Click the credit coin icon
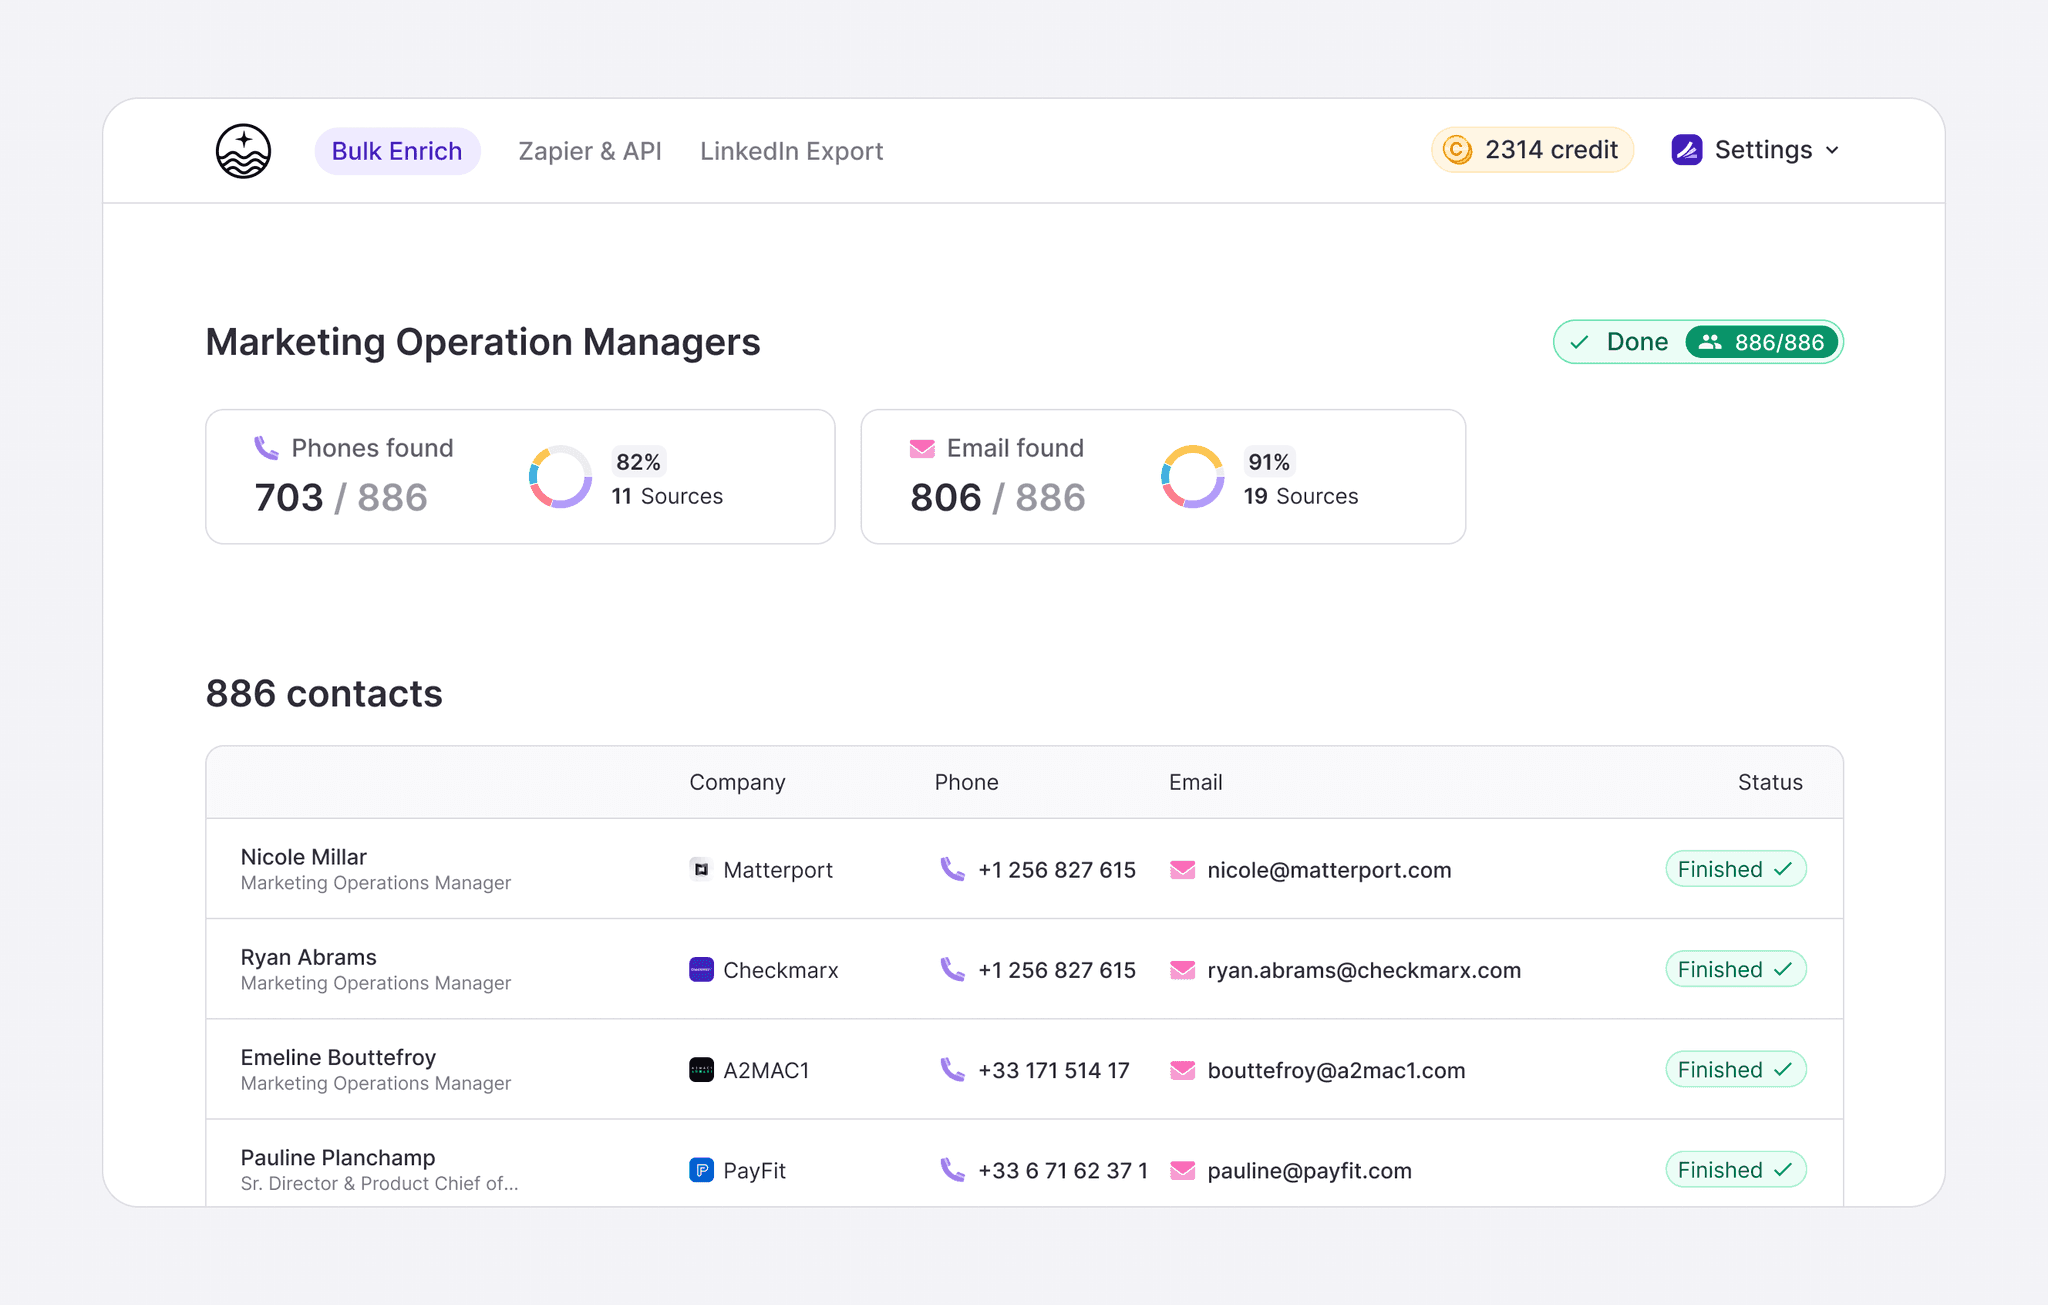 [1458, 150]
